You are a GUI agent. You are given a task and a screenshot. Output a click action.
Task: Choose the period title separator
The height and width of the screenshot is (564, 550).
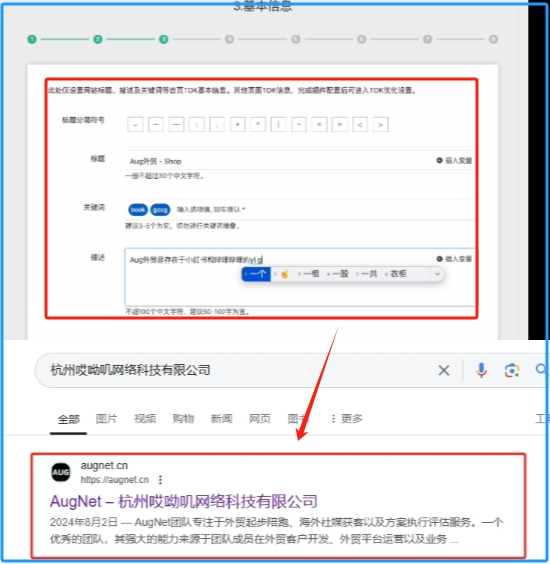[x=217, y=124]
